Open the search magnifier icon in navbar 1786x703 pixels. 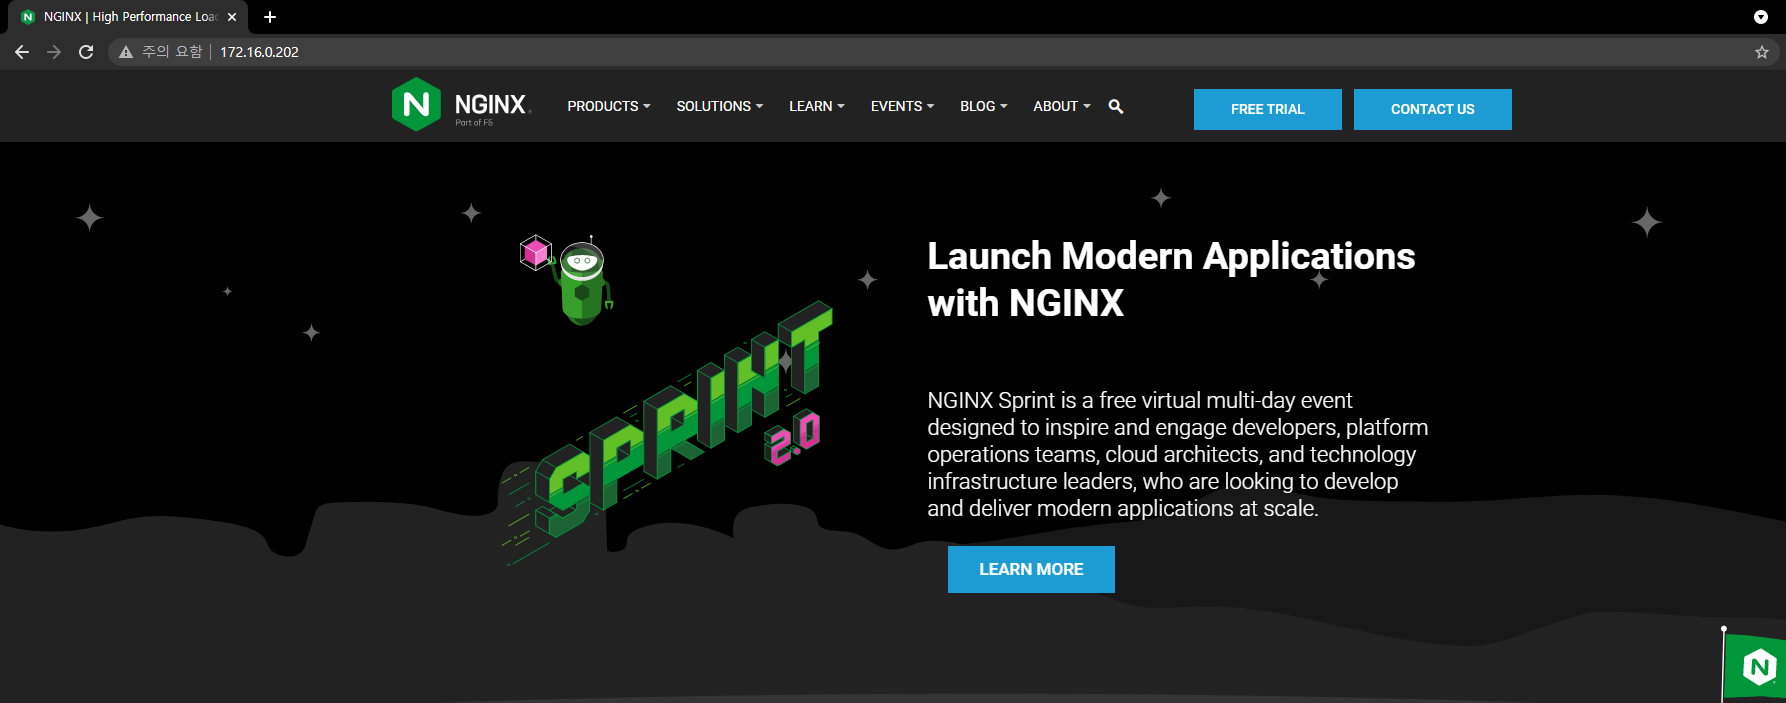click(1116, 106)
